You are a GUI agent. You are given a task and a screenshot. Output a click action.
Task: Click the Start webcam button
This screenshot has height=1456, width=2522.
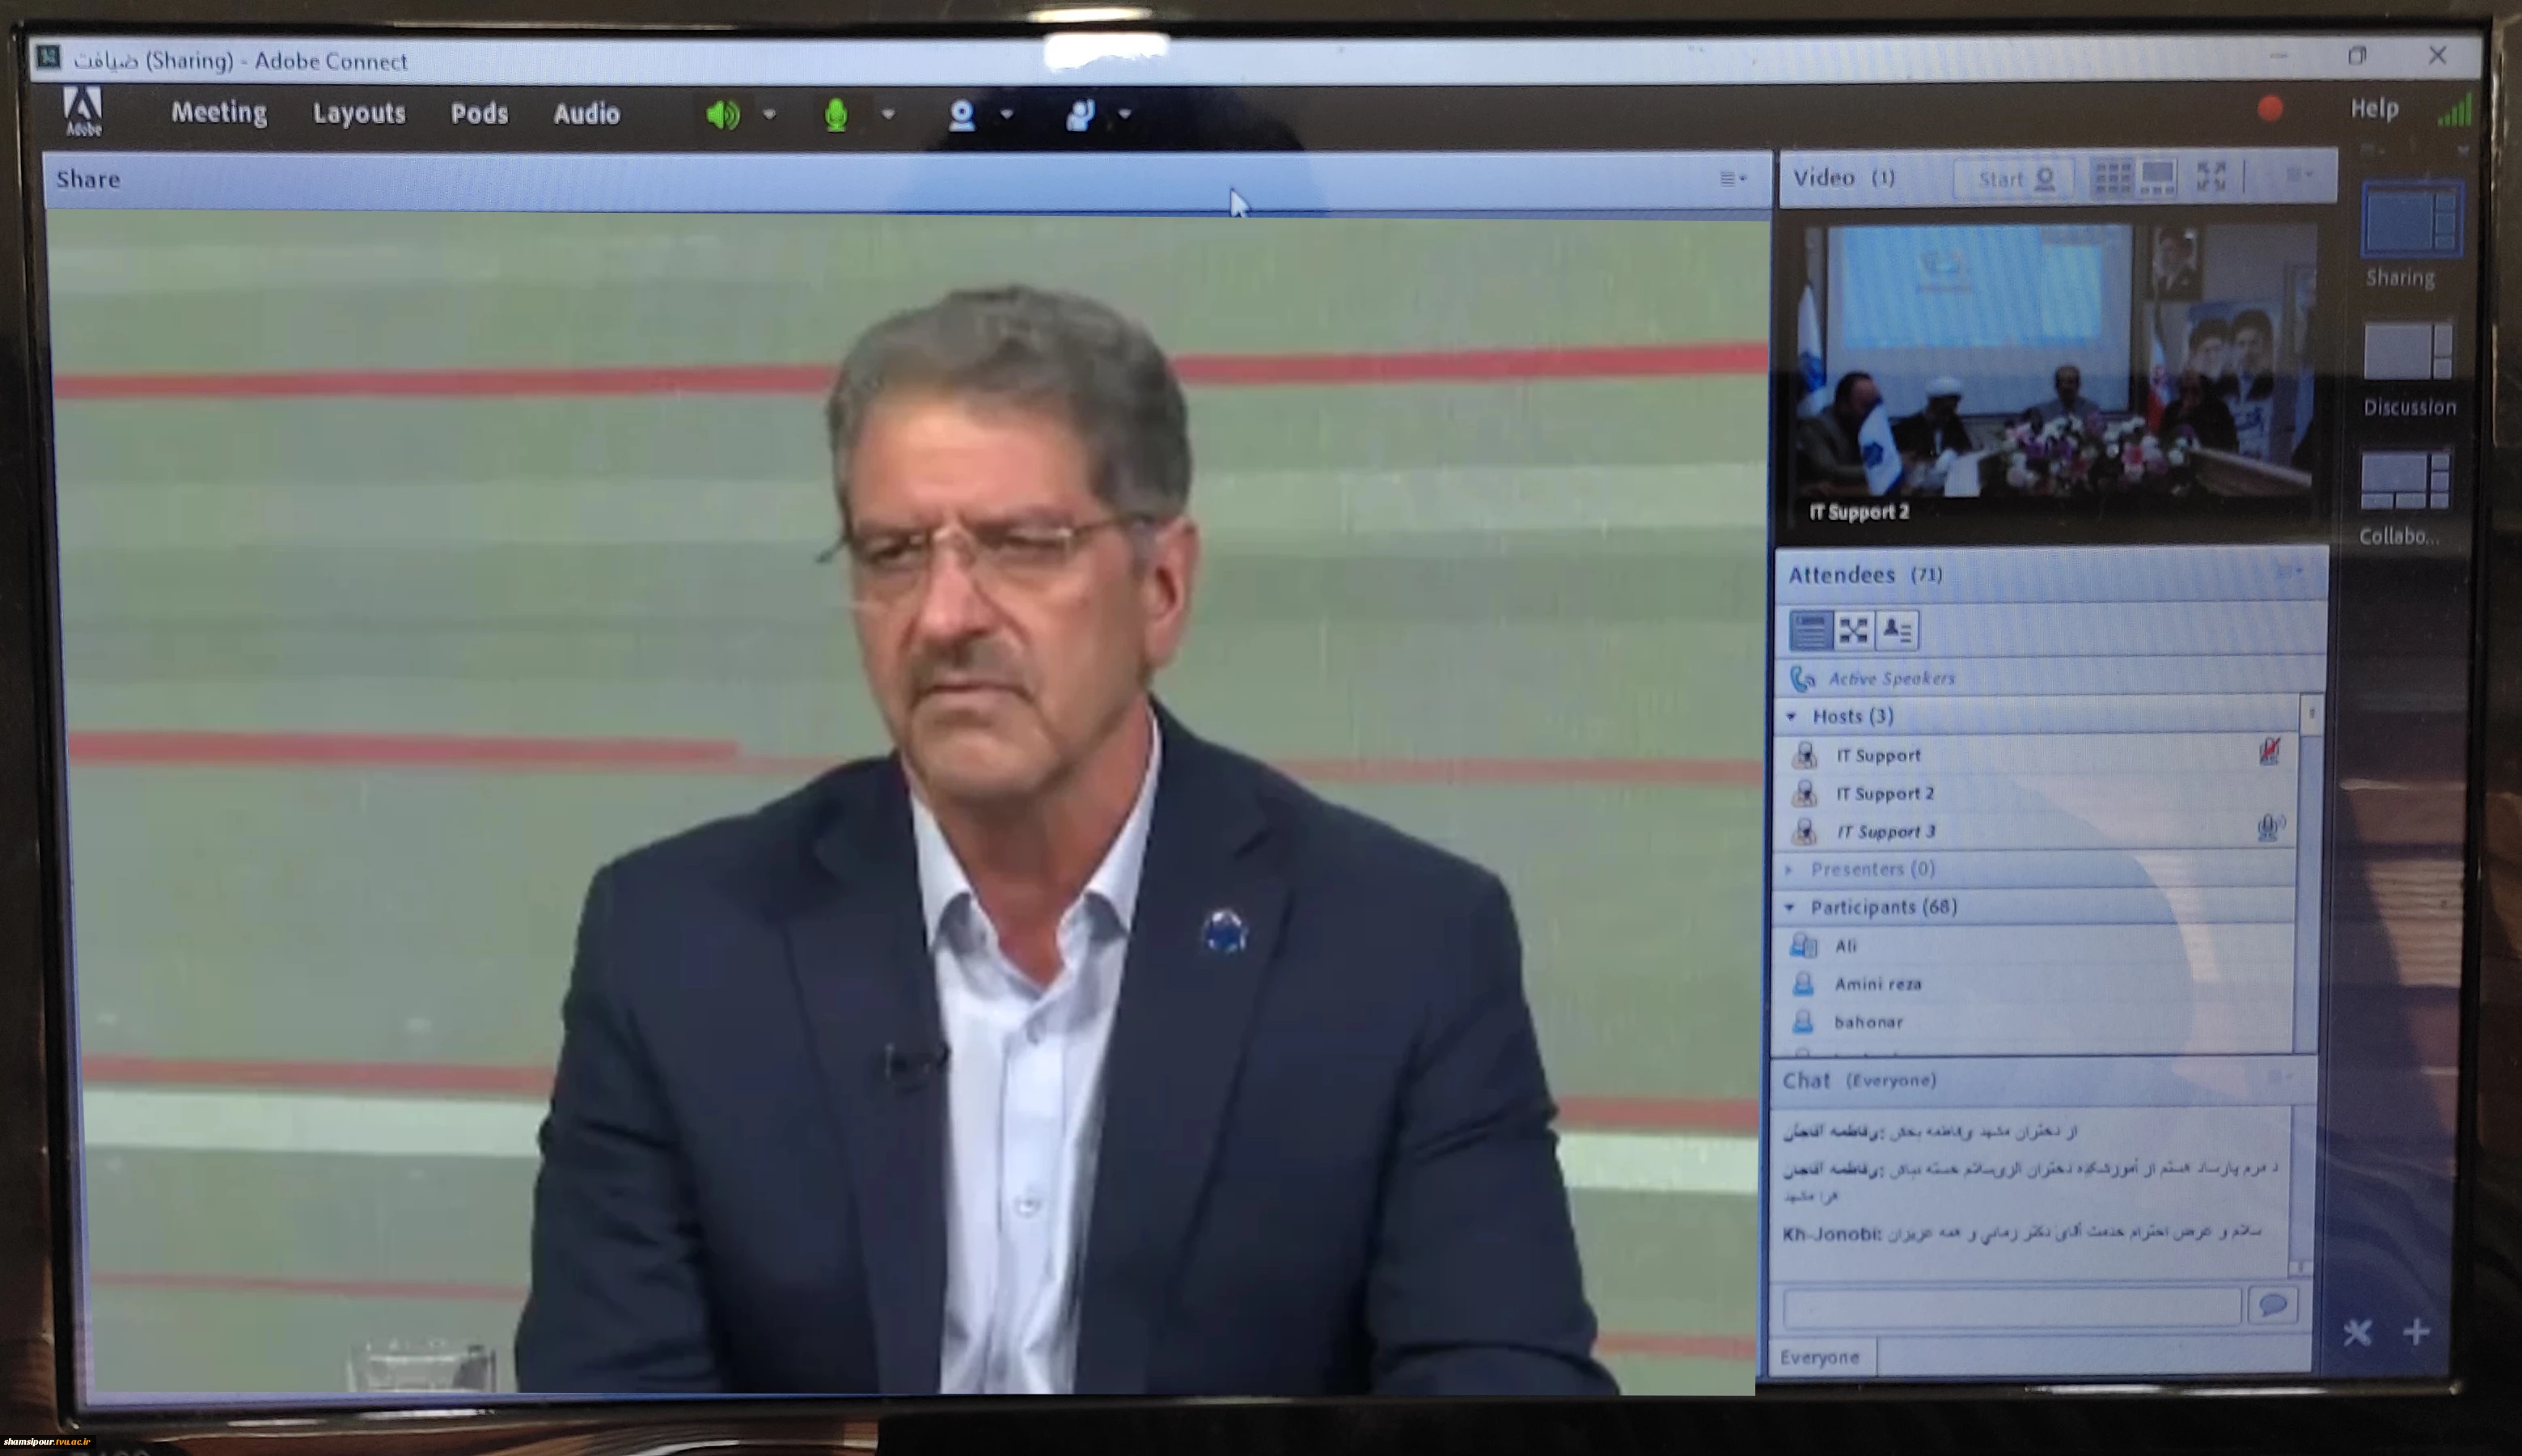pos(2014,179)
